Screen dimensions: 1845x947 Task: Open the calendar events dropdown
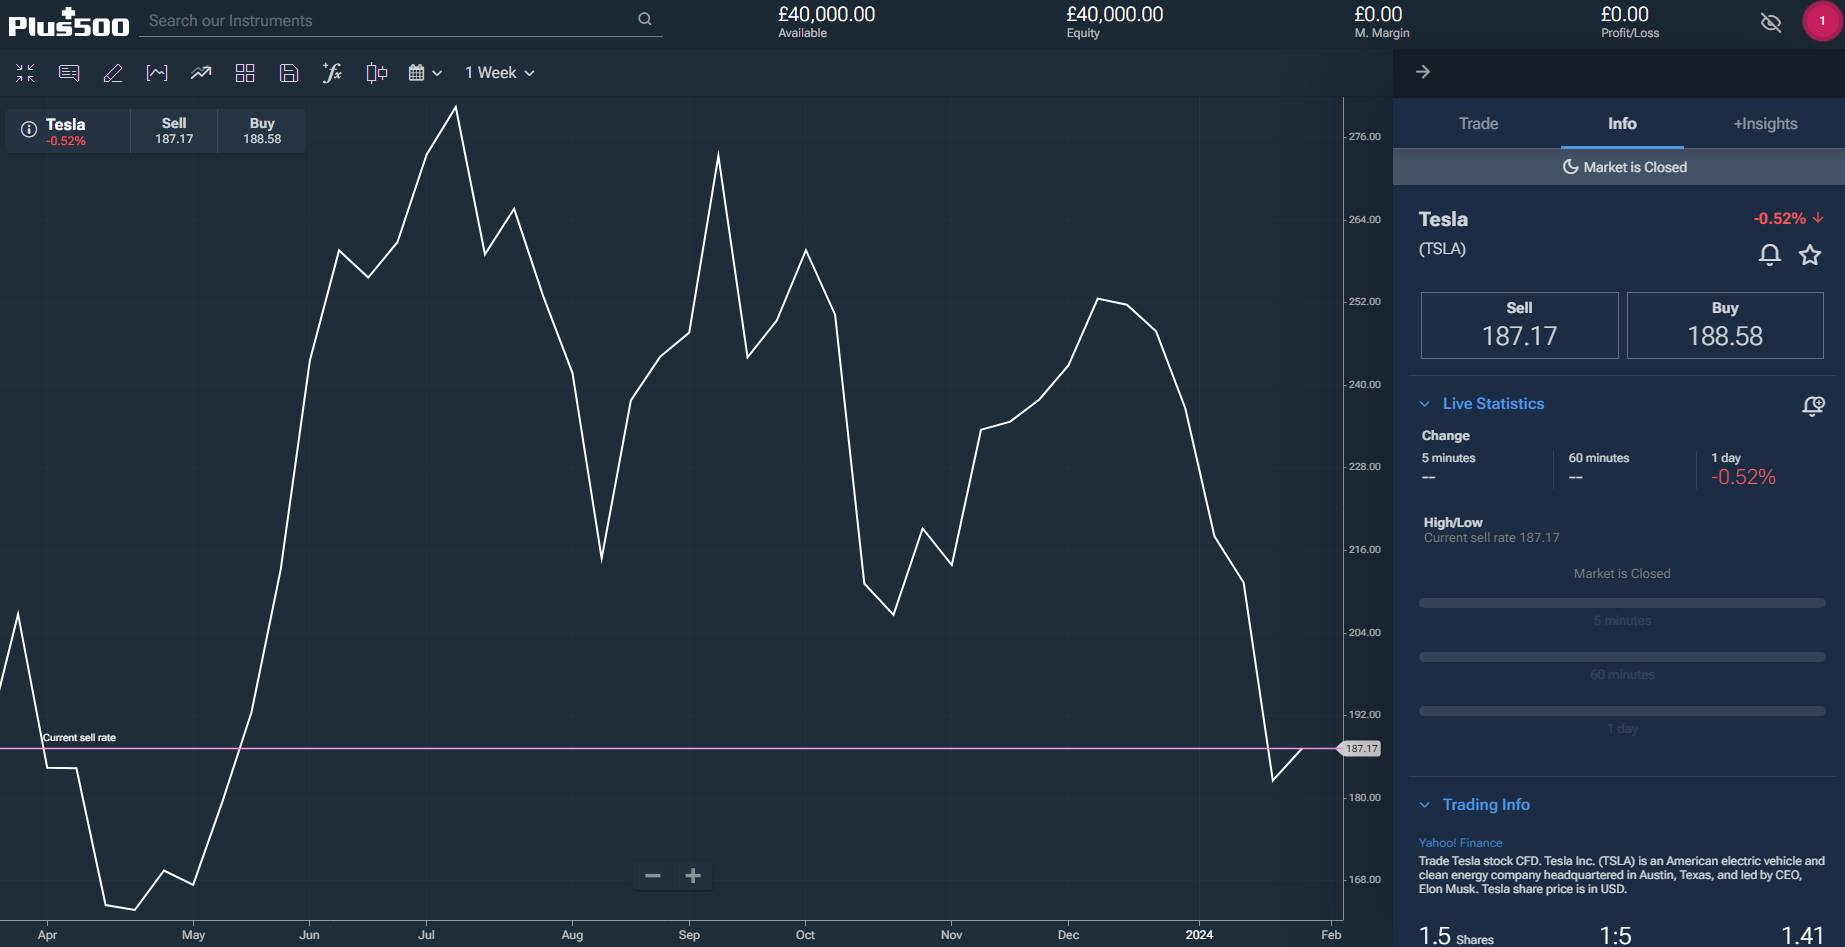pyautogui.click(x=423, y=72)
